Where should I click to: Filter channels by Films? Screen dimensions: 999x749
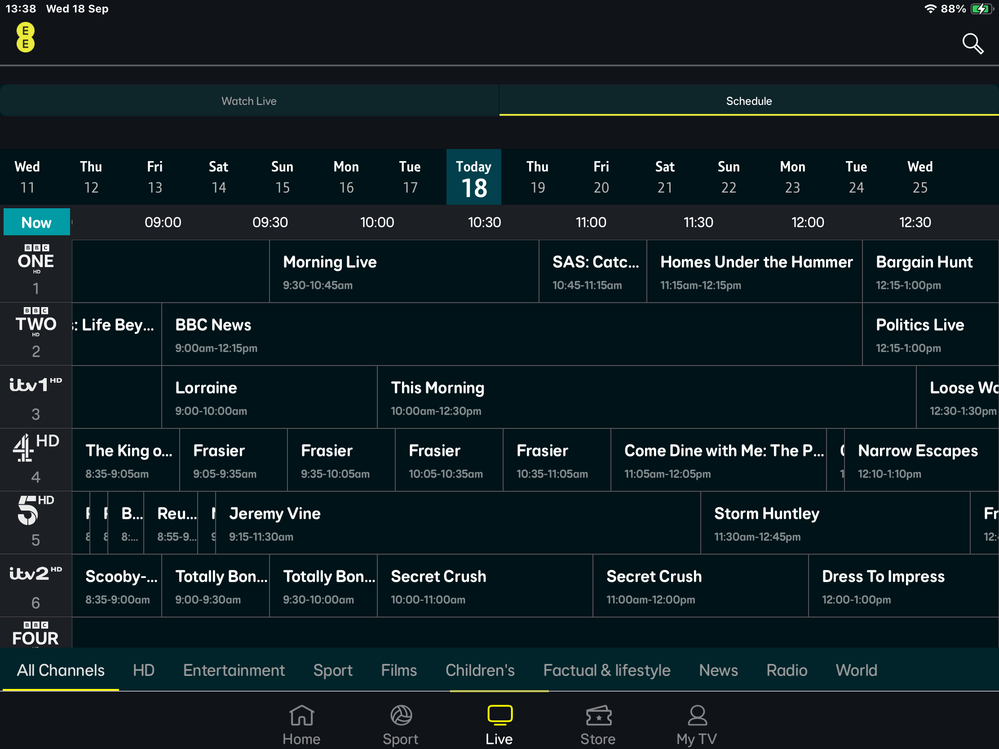point(399,670)
